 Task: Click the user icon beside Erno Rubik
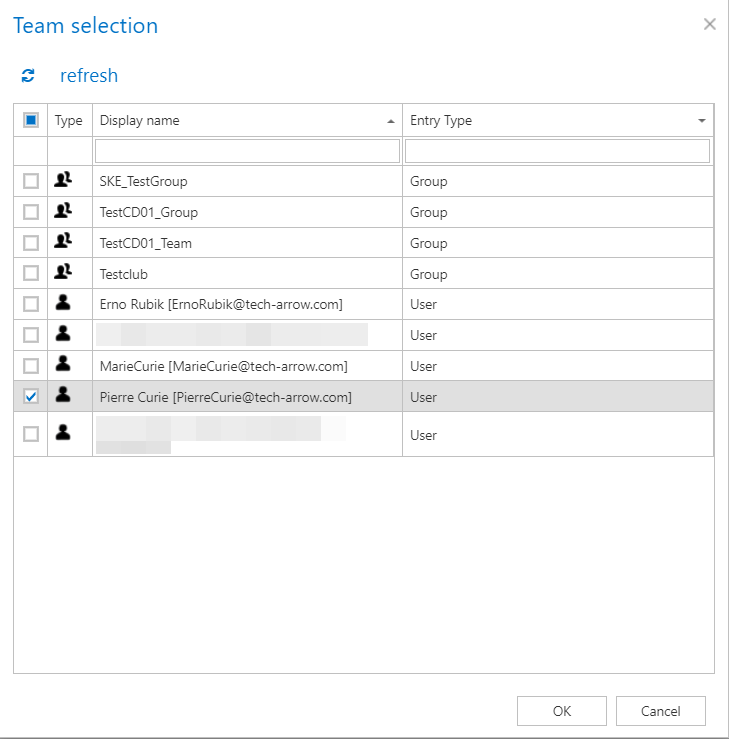(63, 304)
